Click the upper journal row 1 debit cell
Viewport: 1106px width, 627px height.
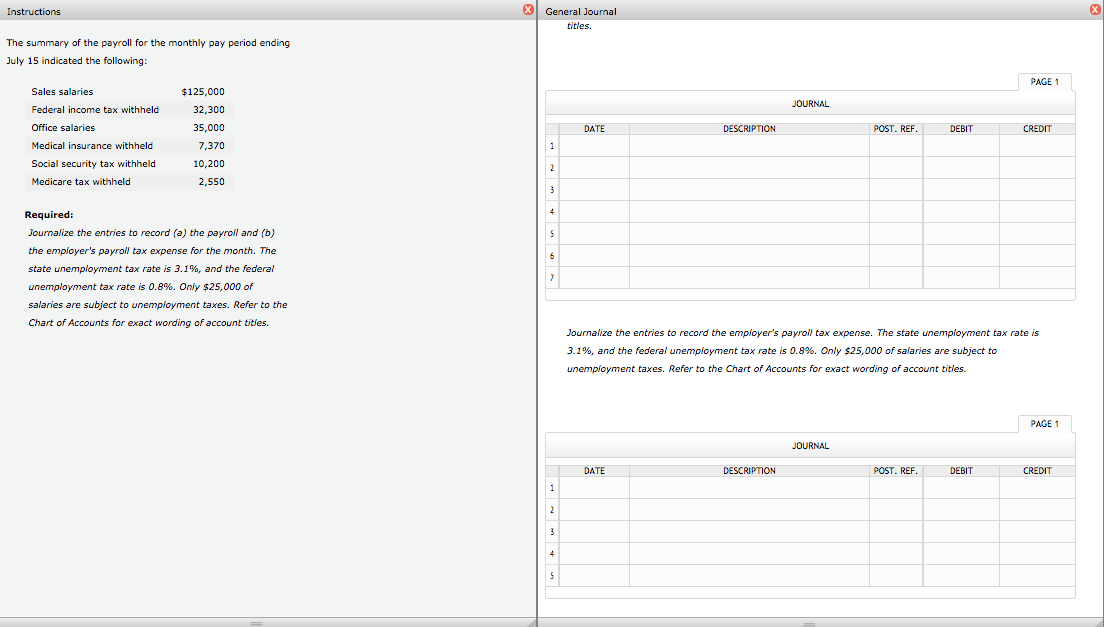click(961, 146)
